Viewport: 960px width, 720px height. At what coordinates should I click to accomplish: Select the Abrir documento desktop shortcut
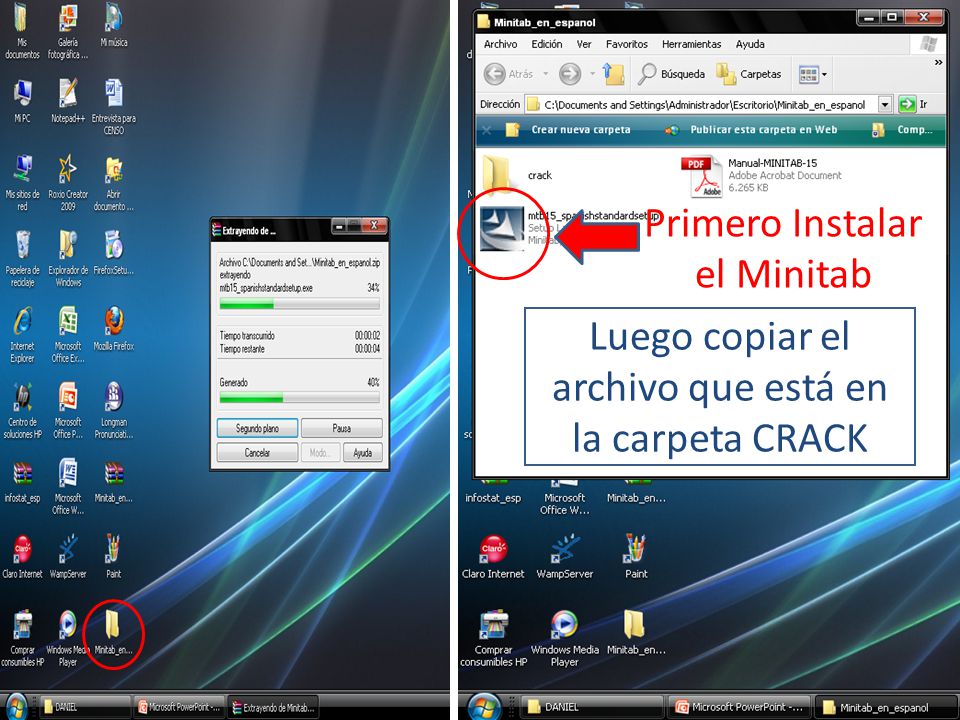pos(114,183)
